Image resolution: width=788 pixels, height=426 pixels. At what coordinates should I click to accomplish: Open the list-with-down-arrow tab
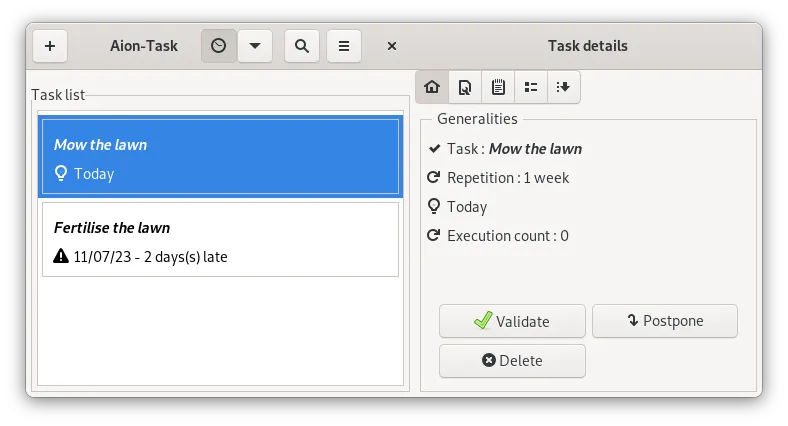563,87
